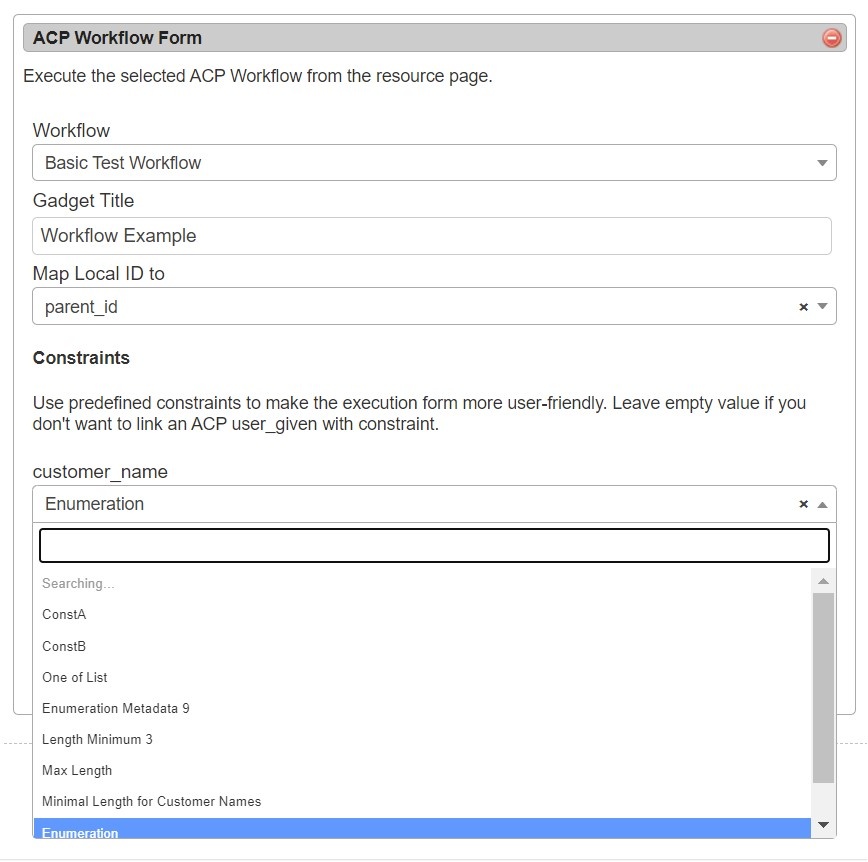Click the Gadget Title text field
This screenshot has width=868, height=862.
(x=432, y=236)
